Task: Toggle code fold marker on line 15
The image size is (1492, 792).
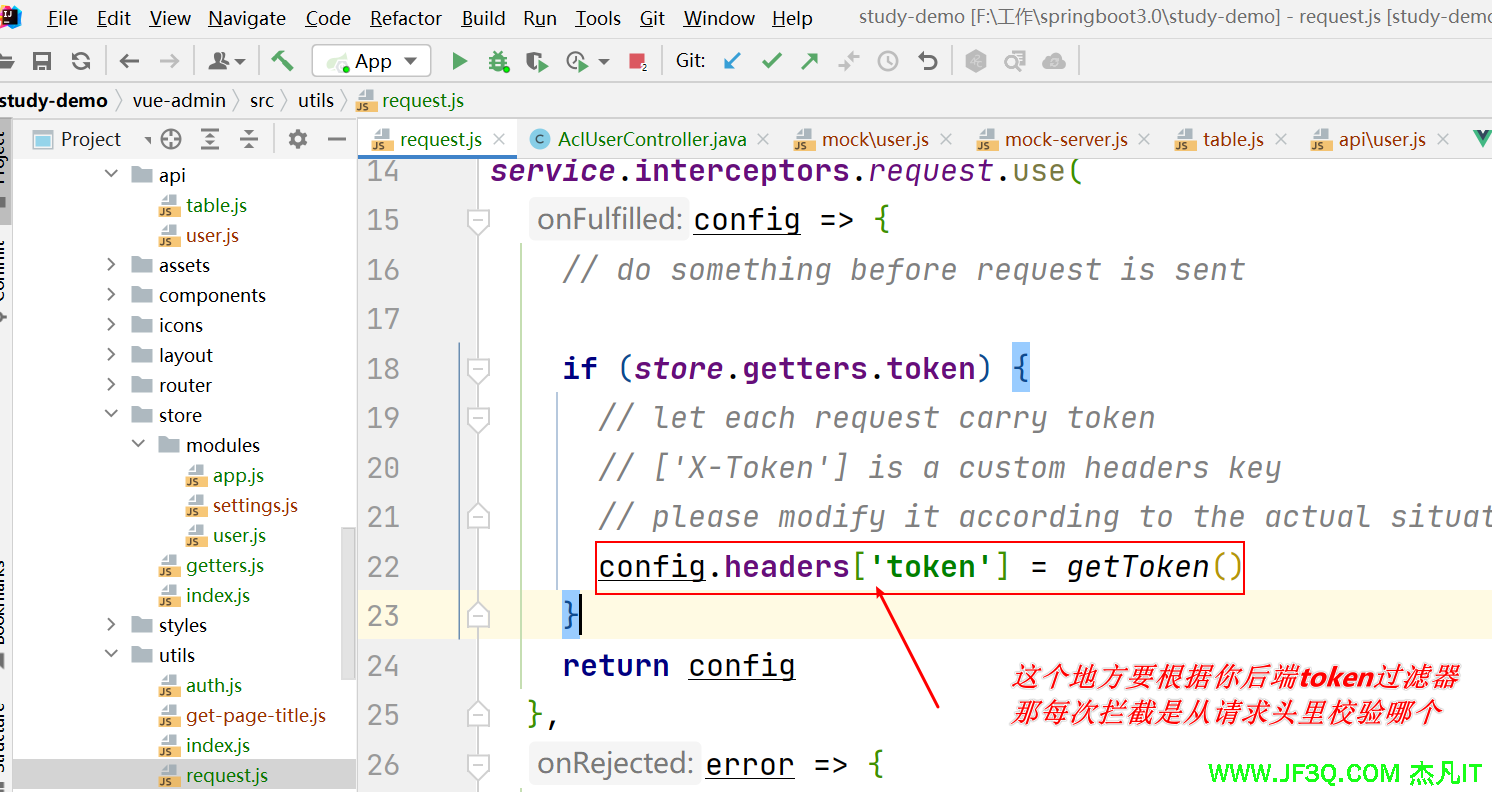Action: 479,220
